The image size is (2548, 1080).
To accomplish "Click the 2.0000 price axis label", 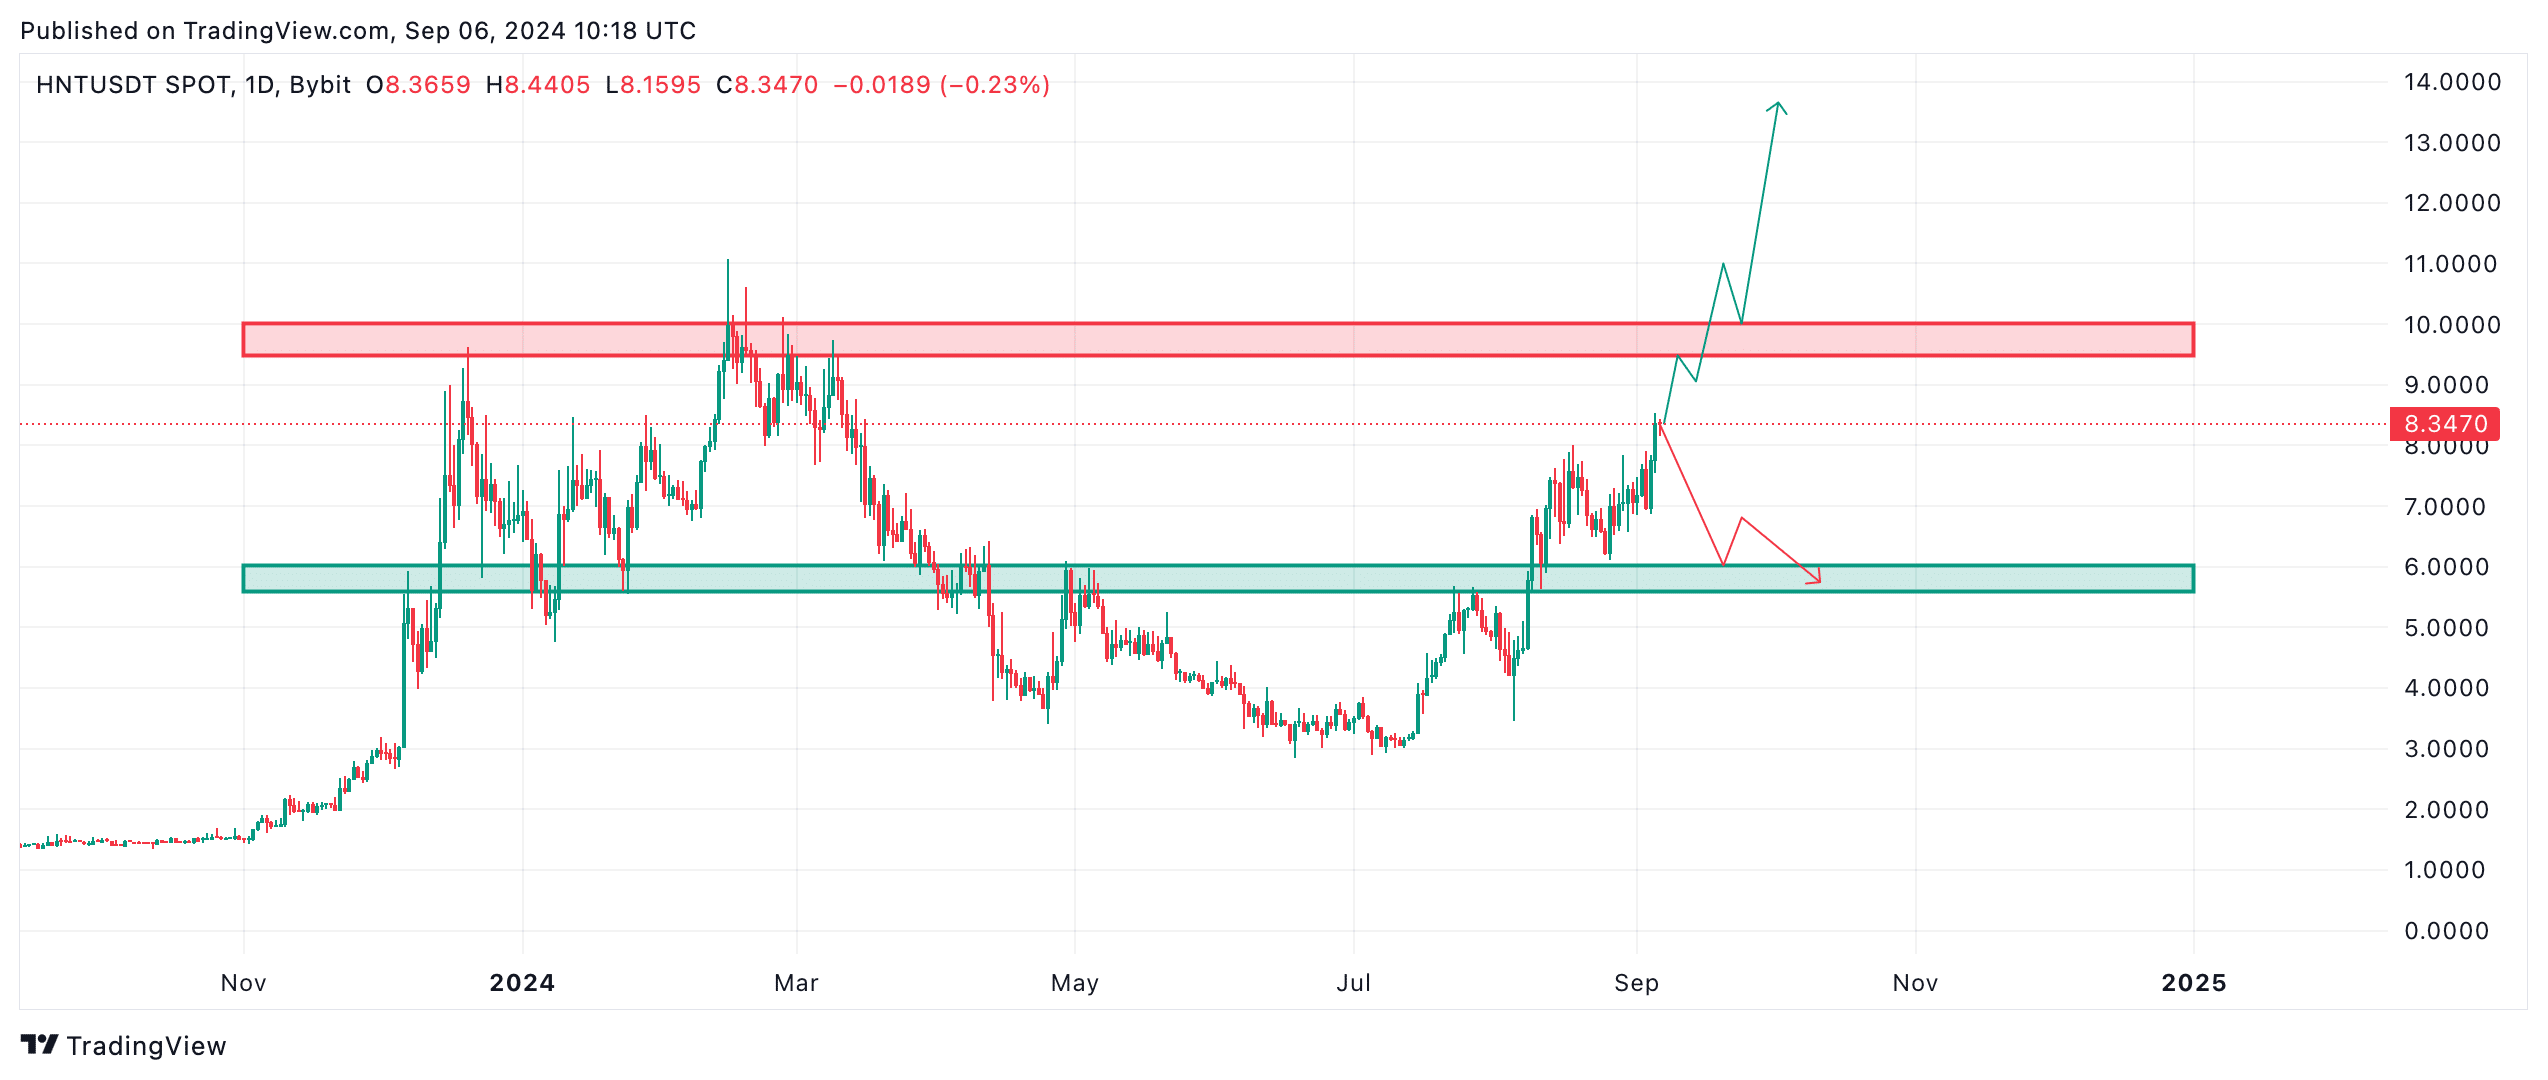I will click(2446, 810).
